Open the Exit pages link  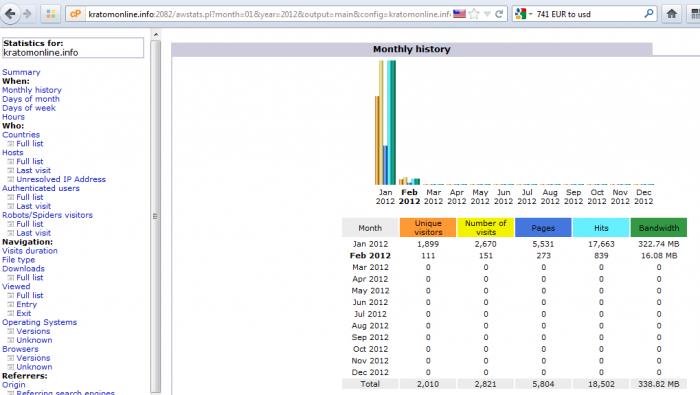click(24, 313)
